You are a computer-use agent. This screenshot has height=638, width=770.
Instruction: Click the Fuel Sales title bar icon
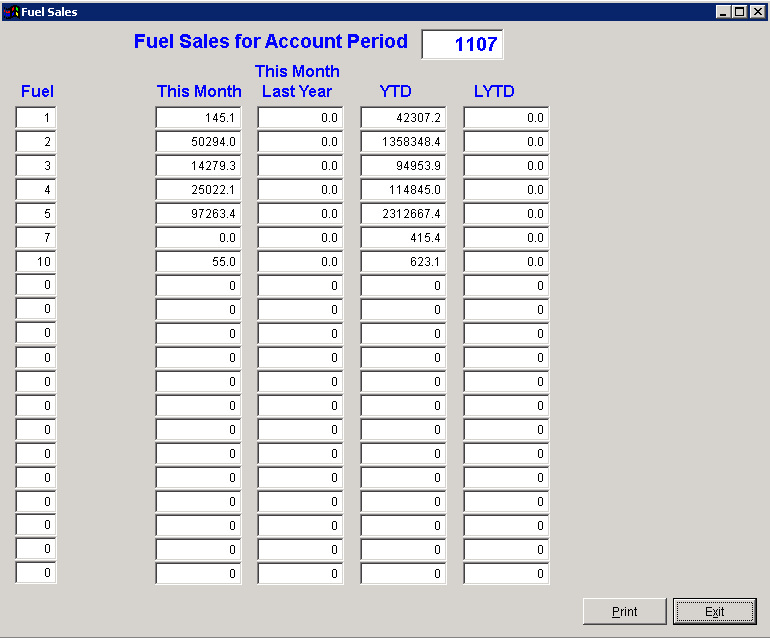[11, 12]
